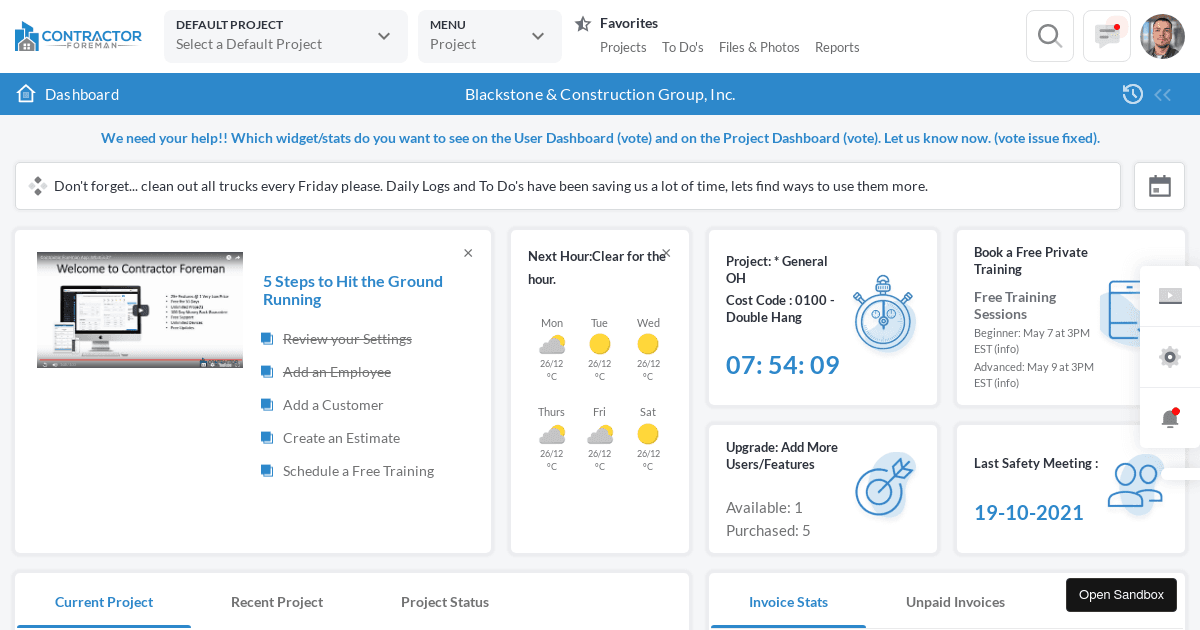Open settings from the right sidebar gear
Viewport: 1200px width, 630px height.
[x=1169, y=357]
